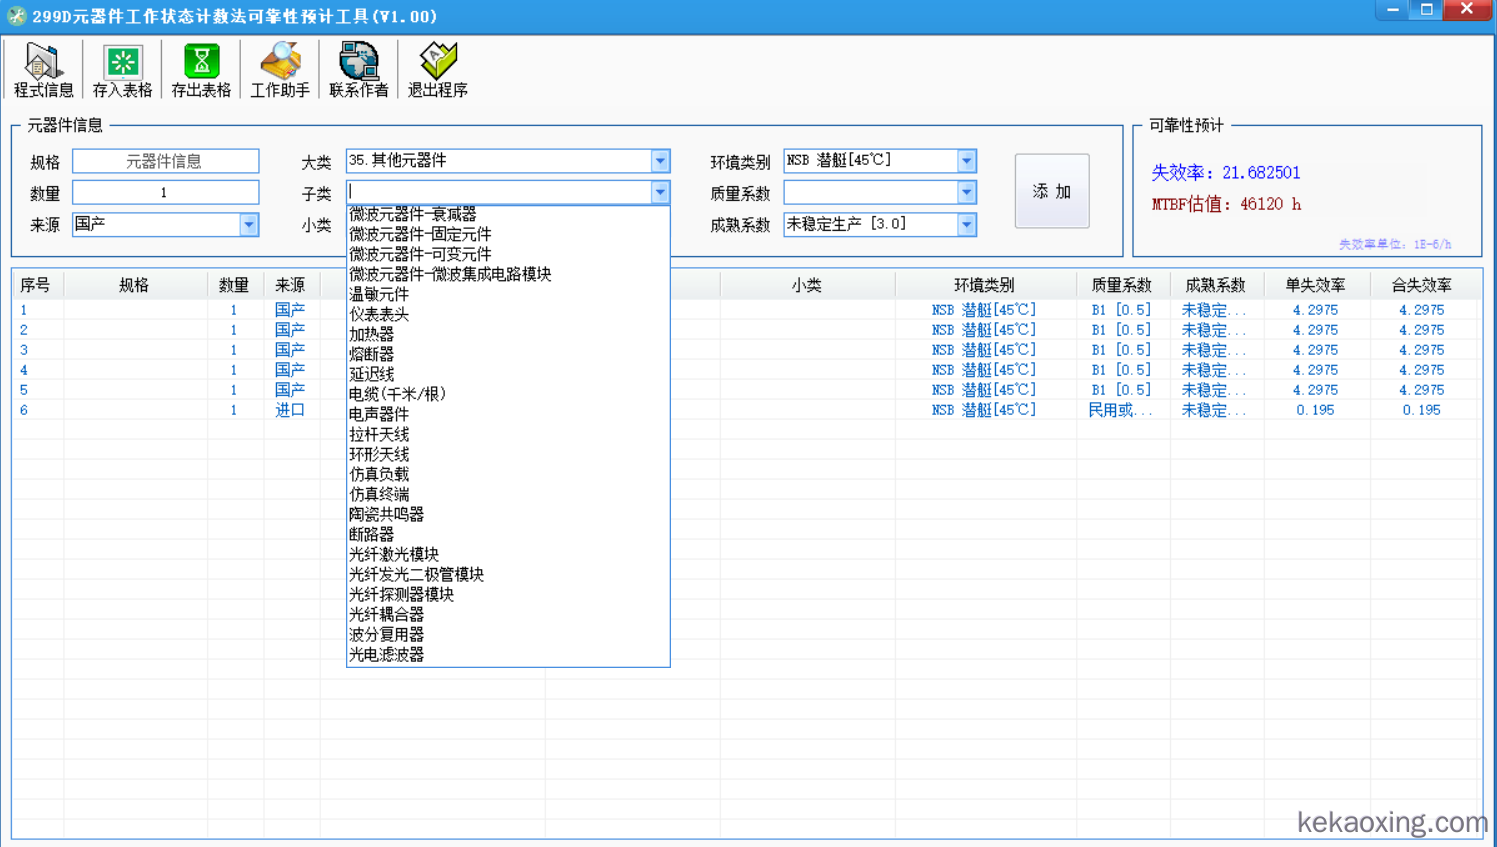The image size is (1497, 847).
Task: Click the 存入表格 import table icon
Action: [x=122, y=70]
